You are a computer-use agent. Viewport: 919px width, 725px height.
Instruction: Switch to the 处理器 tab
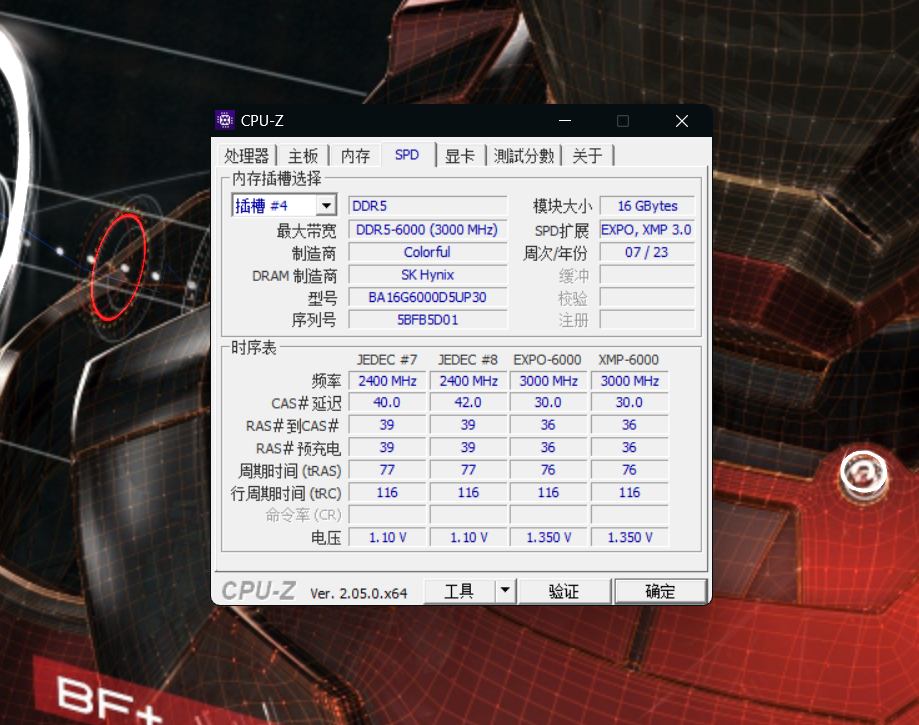247,156
